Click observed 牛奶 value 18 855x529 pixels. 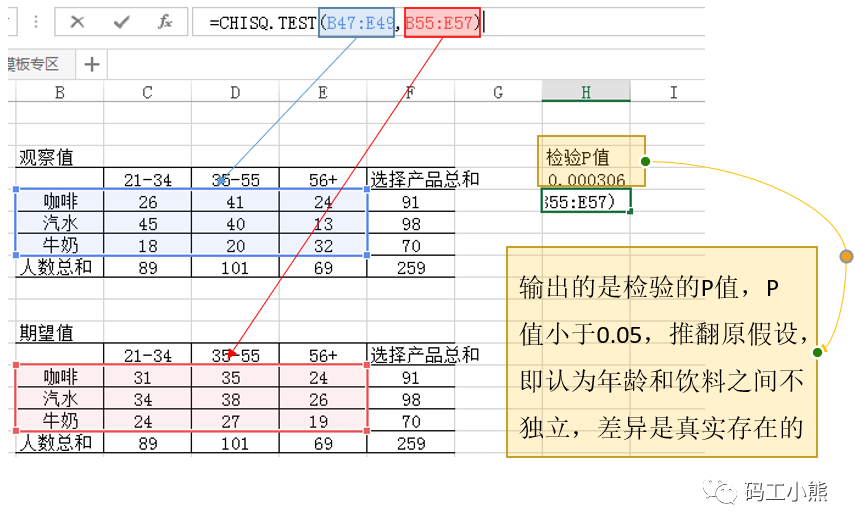tap(147, 245)
